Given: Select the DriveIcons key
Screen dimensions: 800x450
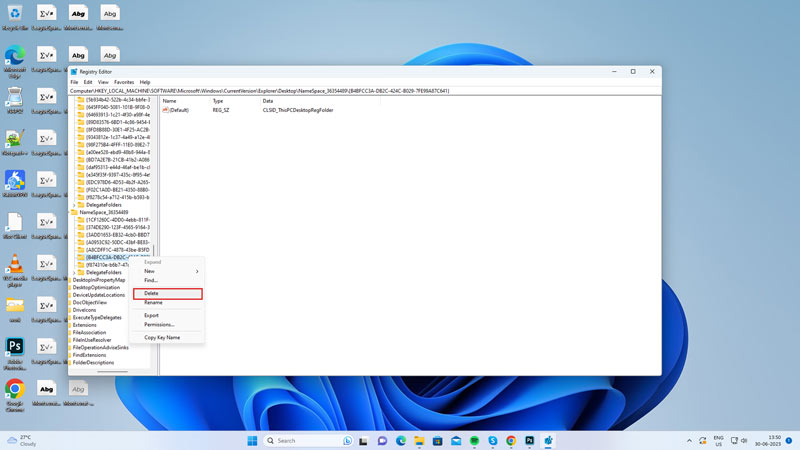Looking at the screenshot, I should [84, 310].
